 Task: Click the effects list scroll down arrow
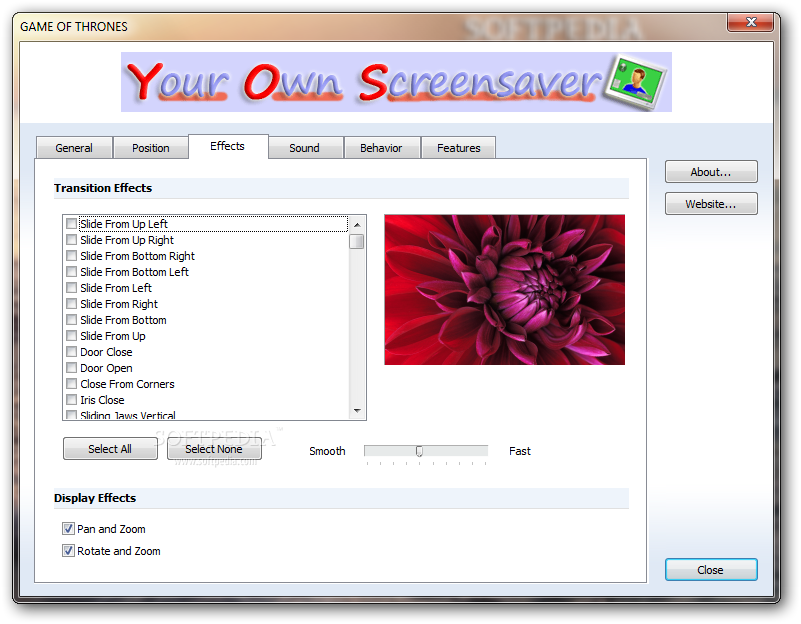[x=357, y=411]
